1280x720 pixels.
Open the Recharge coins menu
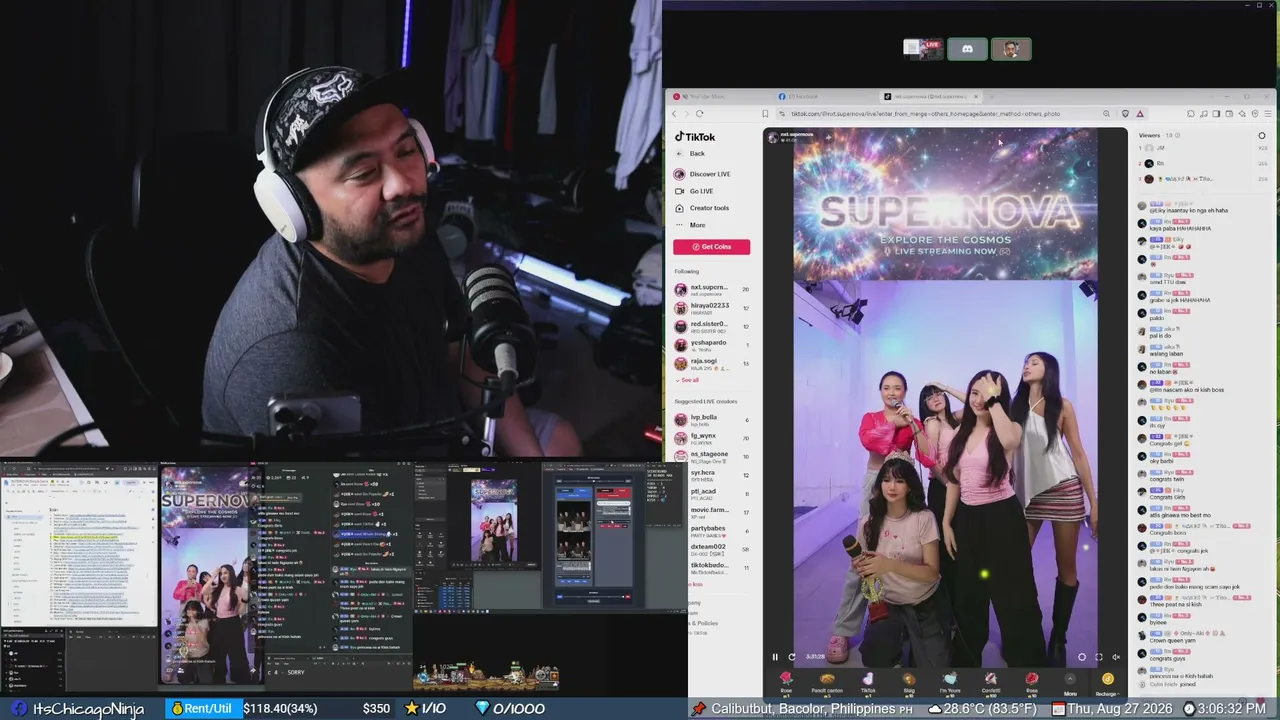pos(1107,684)
